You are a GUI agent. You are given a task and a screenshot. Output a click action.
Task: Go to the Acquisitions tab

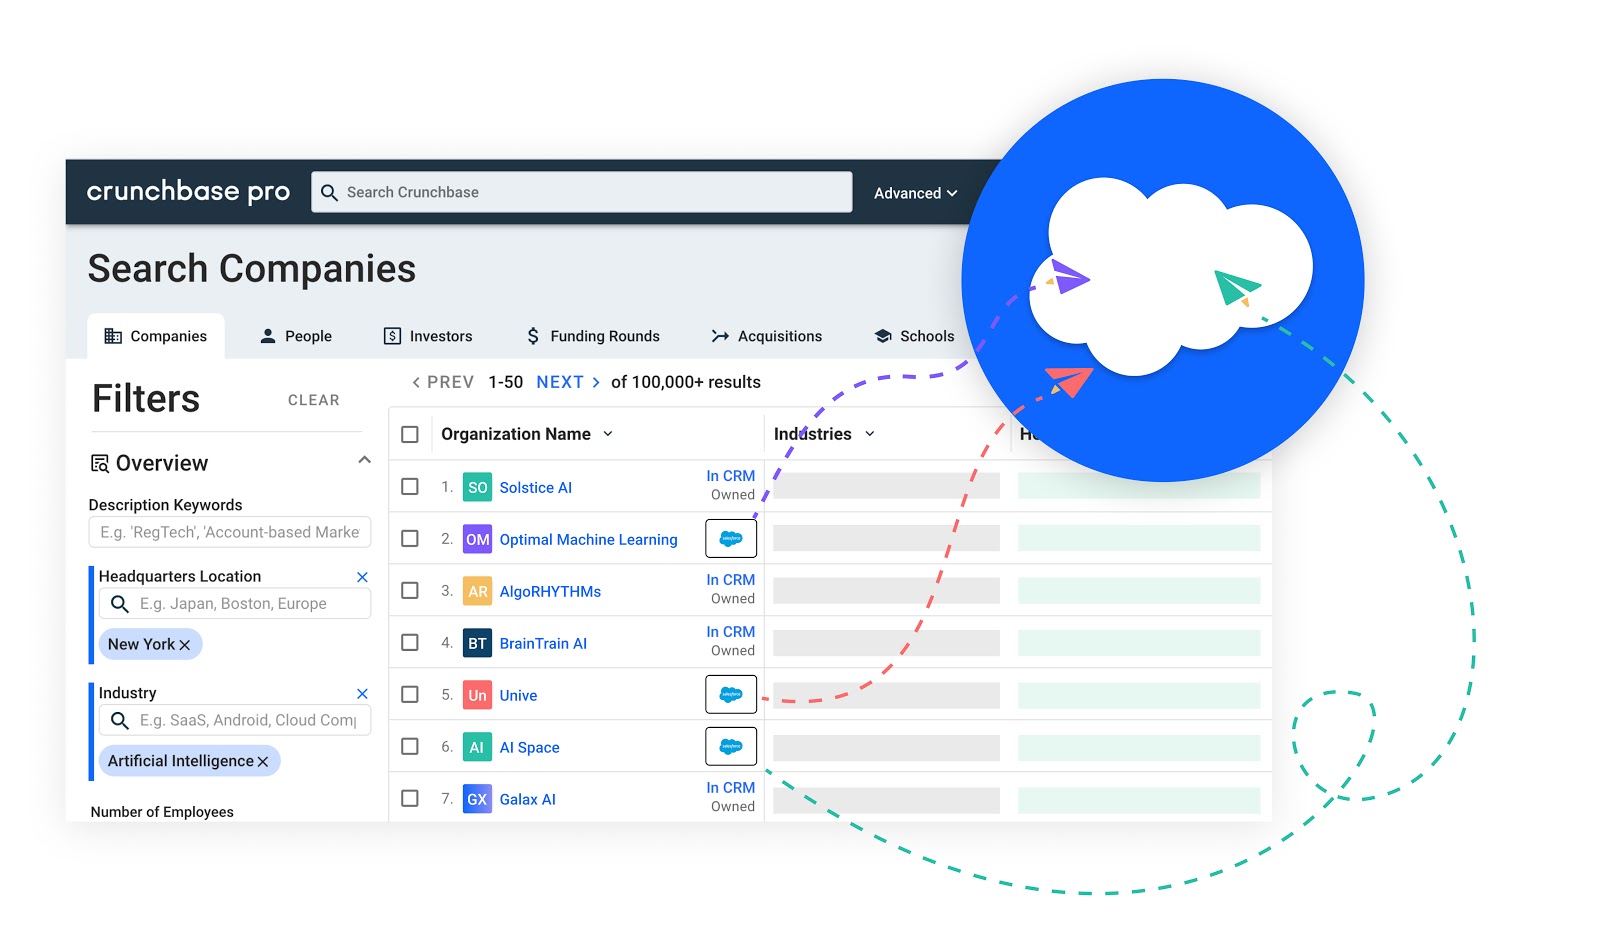767,336
